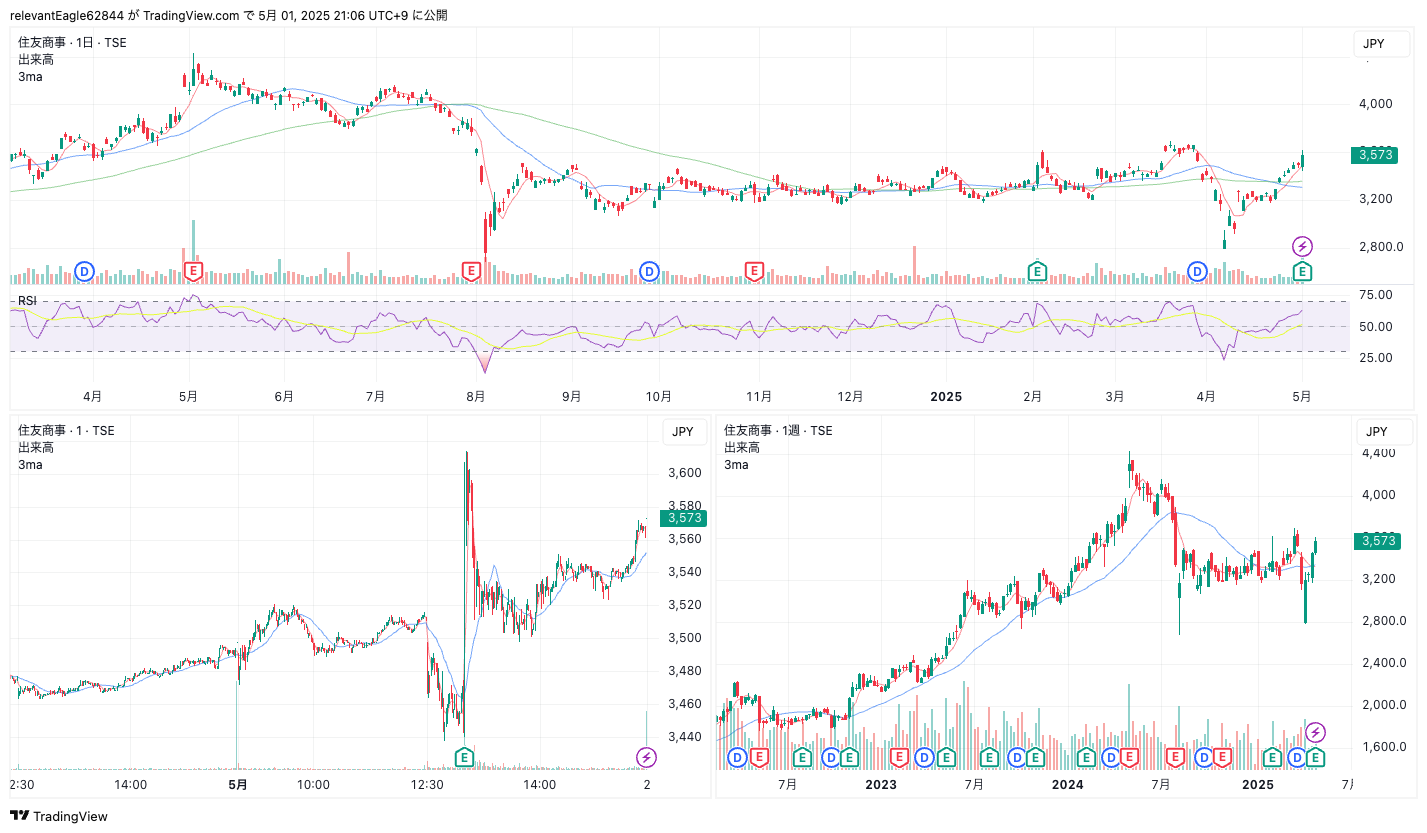Click the dividend marker before April 2025 on daily chart
The height and width of the screenshot is (833, 1427).
(1197, 271)
